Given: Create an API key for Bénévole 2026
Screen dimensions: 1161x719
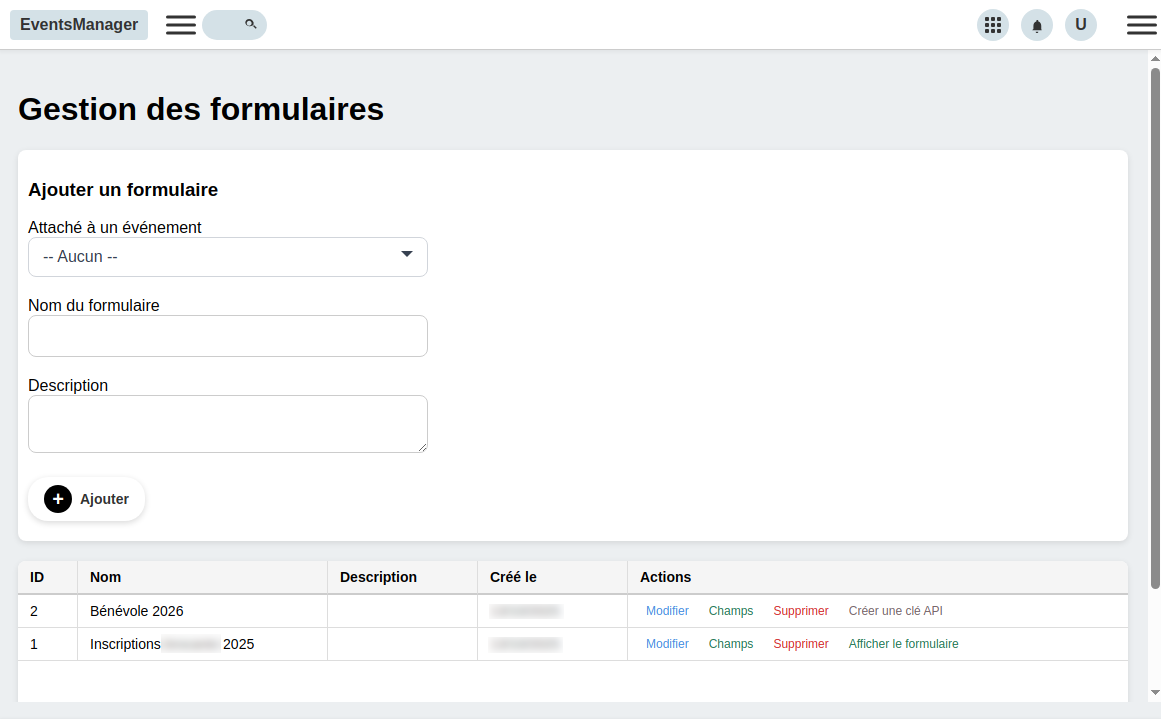Looking at the screenshot, I should (895, 611).
